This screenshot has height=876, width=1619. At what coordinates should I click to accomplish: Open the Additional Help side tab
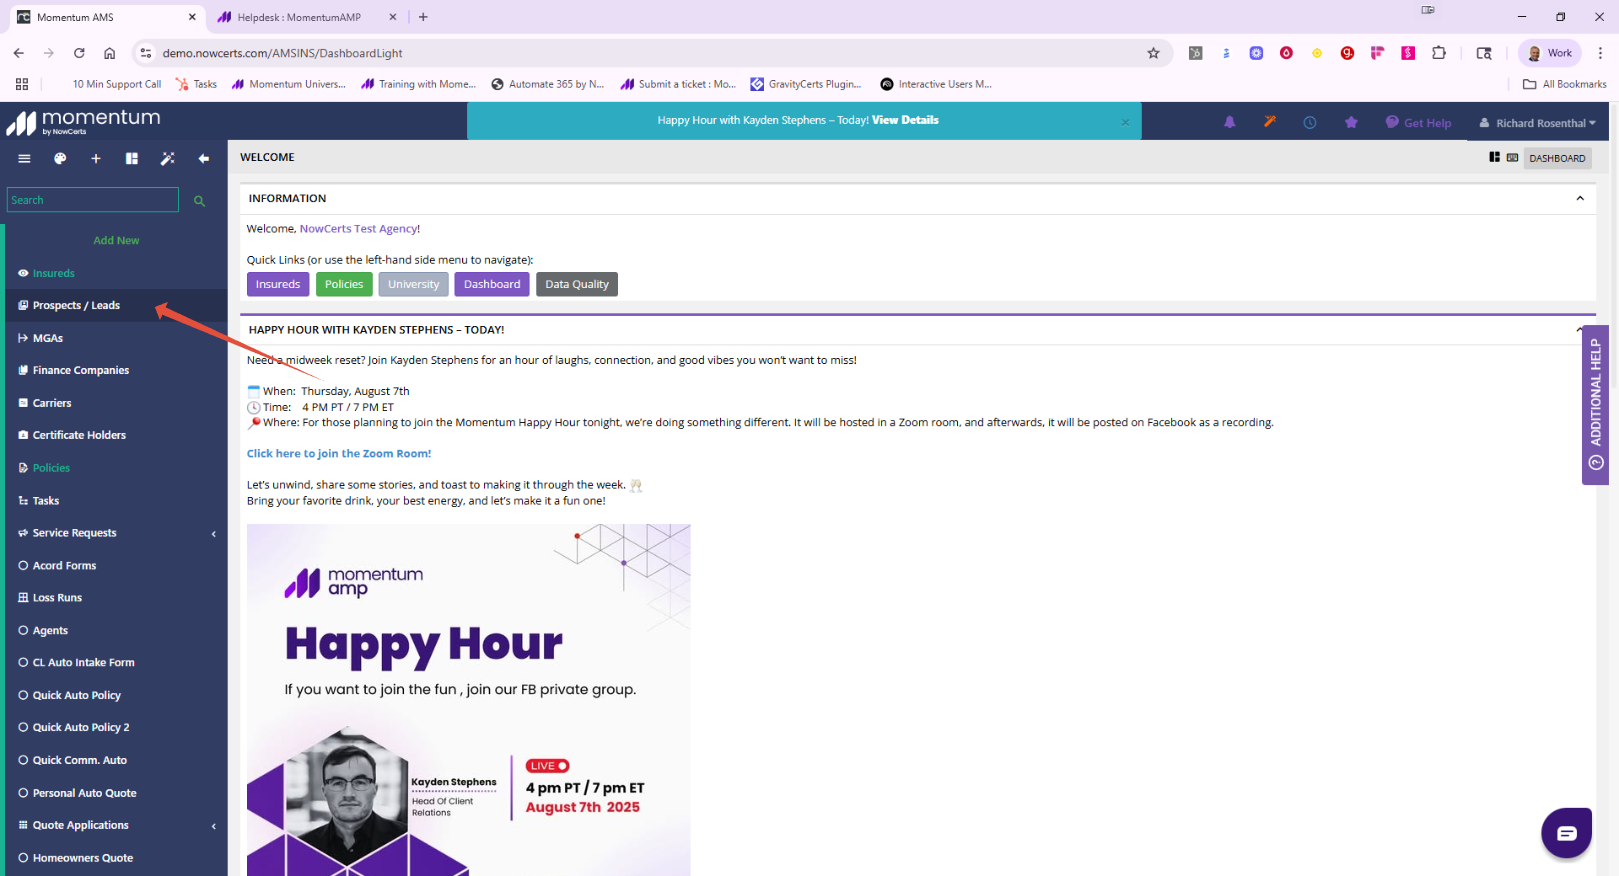[x=1595, y=405]
